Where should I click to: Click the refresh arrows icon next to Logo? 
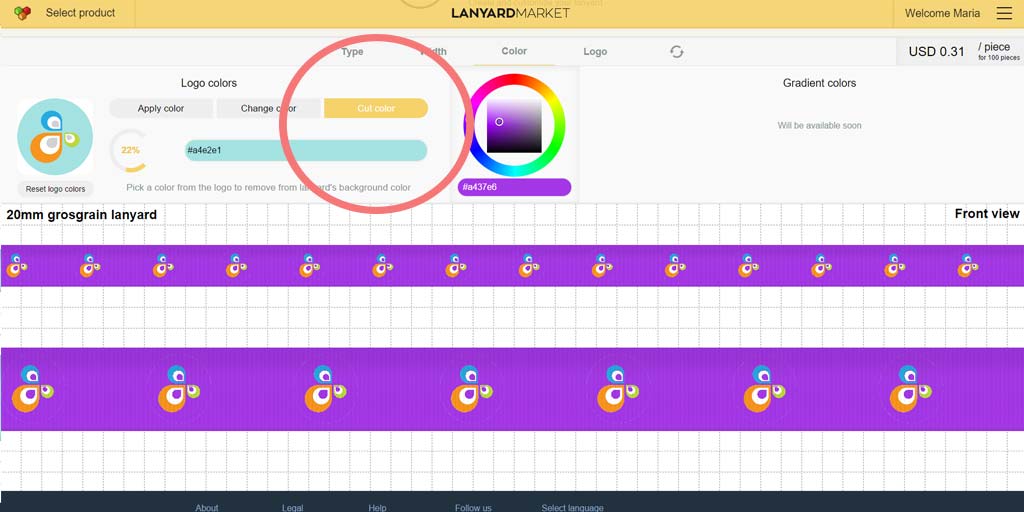tap(677, 52)
